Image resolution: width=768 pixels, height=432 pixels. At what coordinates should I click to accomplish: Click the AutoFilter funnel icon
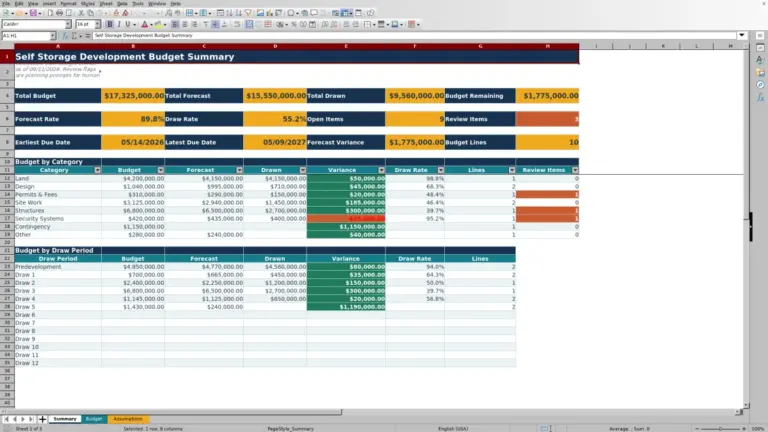[x=248, y=13]
